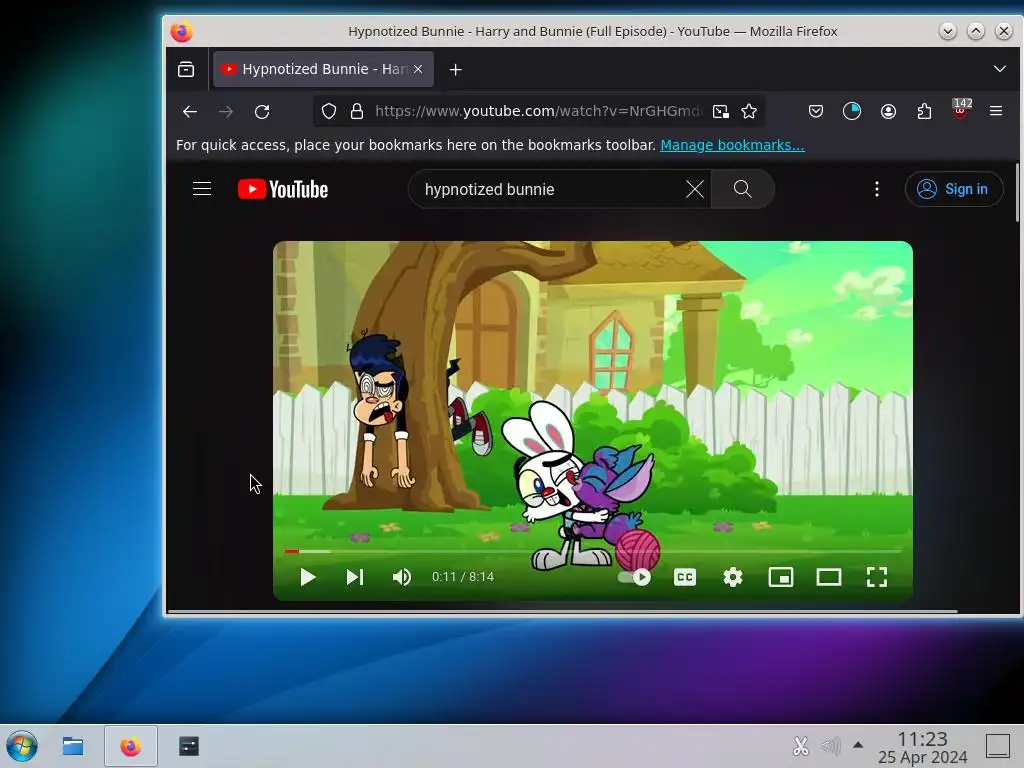Open YouTube settings three-dot menu
Screen dimensions: 1024x768
click(x=876, y=189)
